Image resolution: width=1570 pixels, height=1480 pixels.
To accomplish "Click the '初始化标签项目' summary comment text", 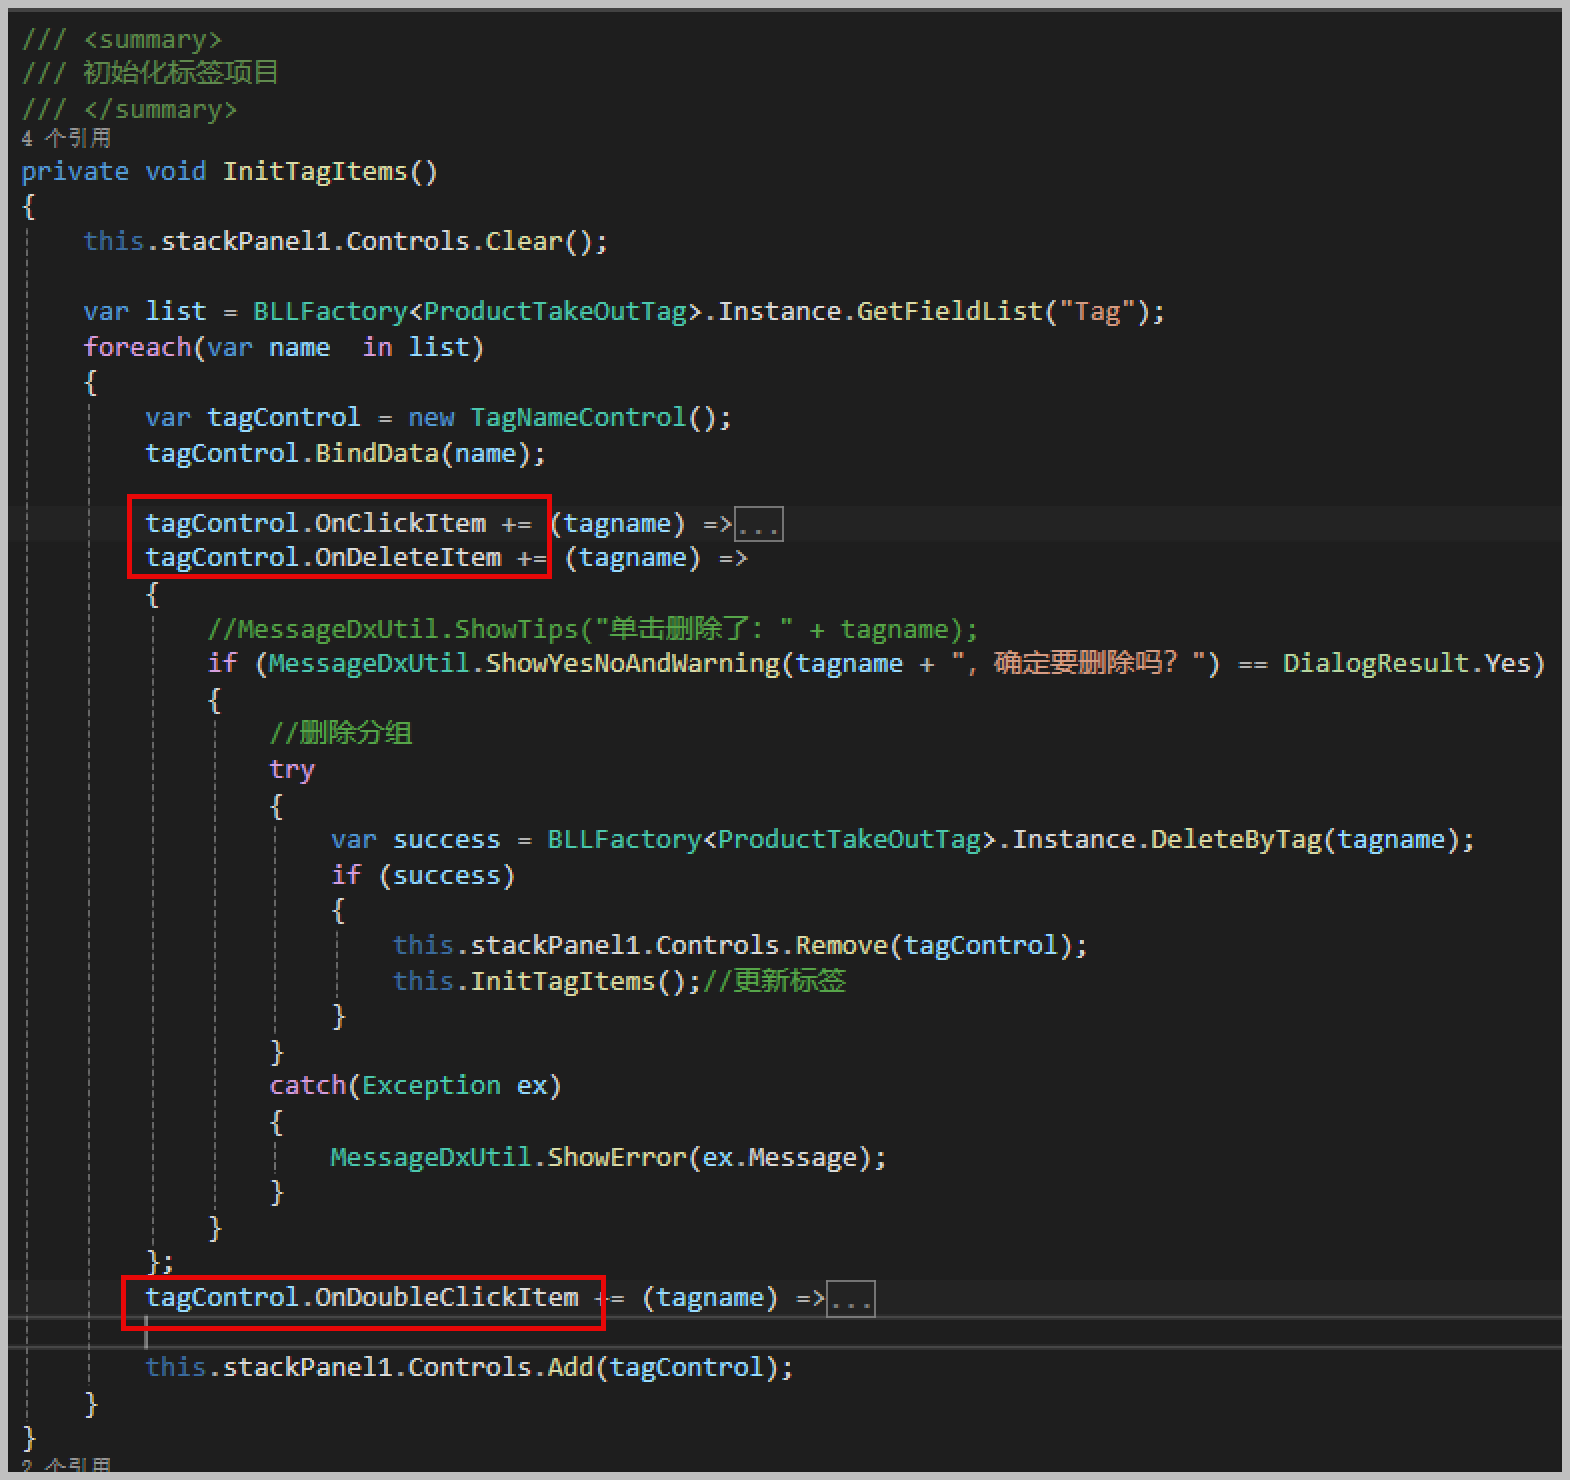I will click(x=181, y=73).
